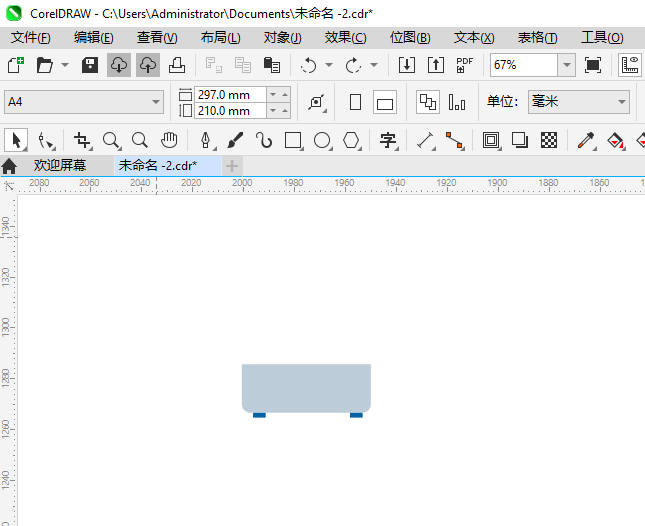Click the cloud download icon
This screenshot has width=645, height=526.
[119, 65]
